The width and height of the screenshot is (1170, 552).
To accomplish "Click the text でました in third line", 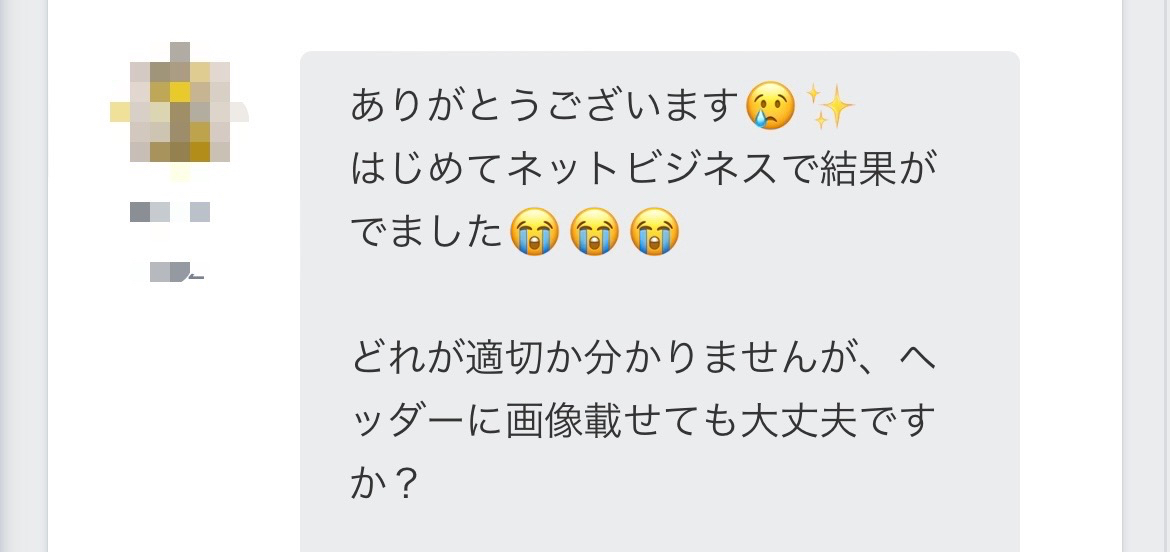I will [x=428, y=232].
